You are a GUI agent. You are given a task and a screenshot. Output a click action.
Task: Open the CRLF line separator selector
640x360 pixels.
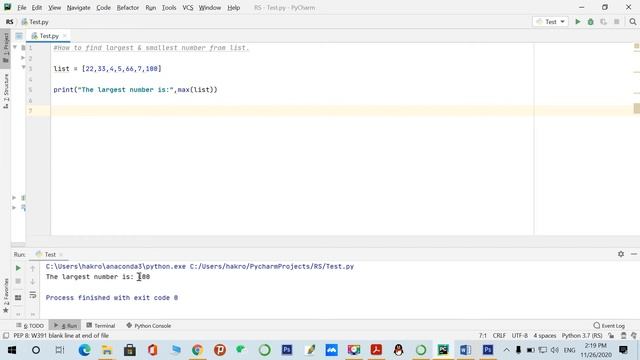click(x=499, y=336)
